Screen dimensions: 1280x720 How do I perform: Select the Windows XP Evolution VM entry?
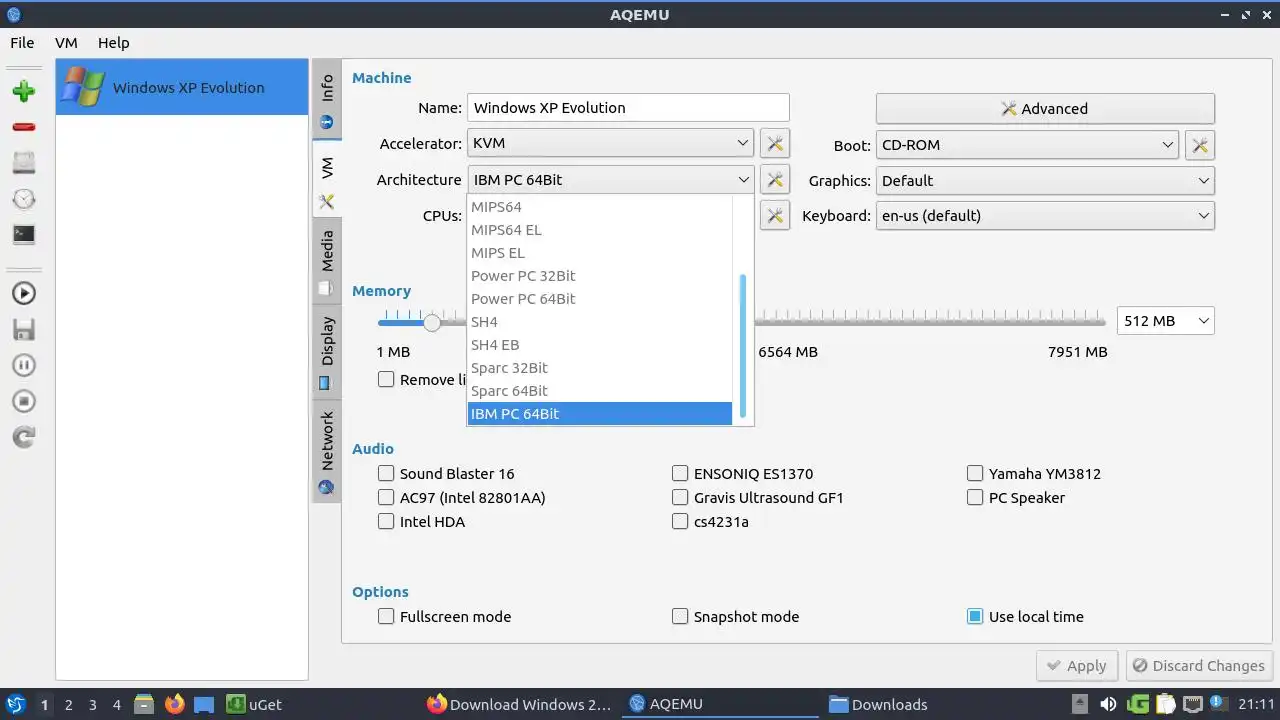click(x=182, y=87)
